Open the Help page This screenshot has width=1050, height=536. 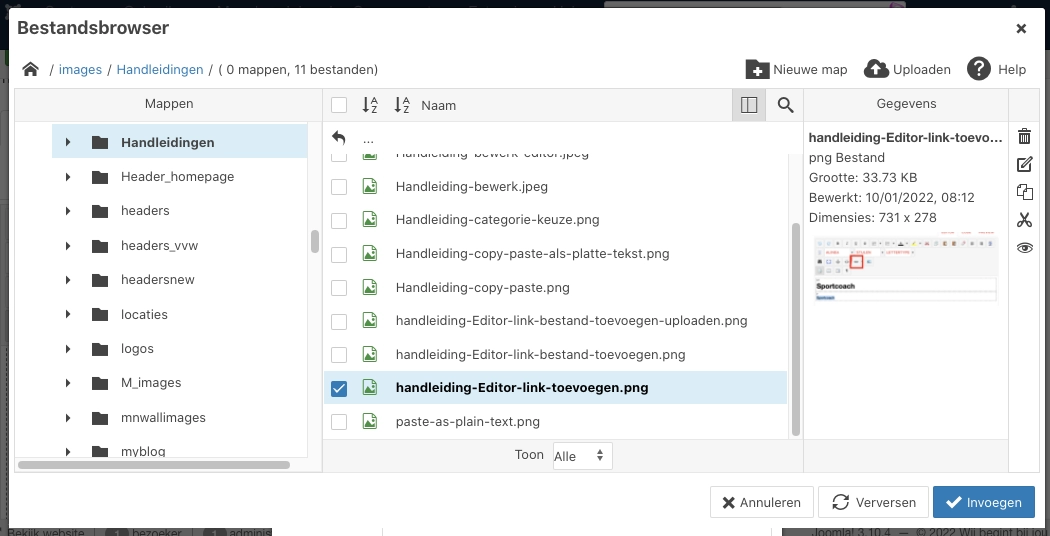996,69
